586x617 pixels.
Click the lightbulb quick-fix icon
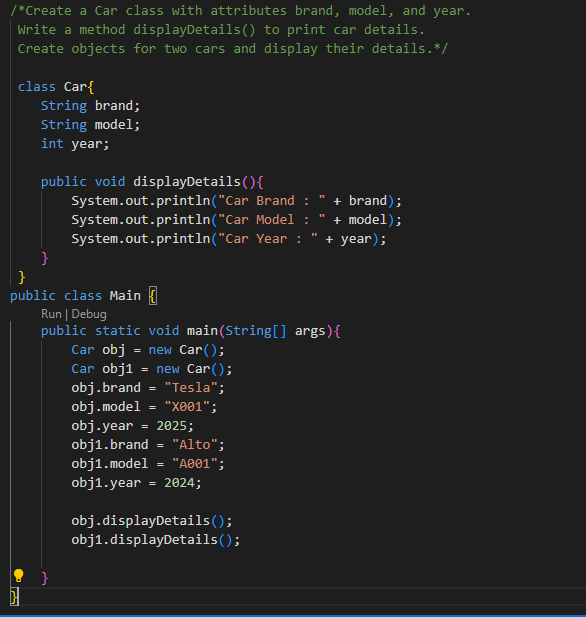coord(18,576)
